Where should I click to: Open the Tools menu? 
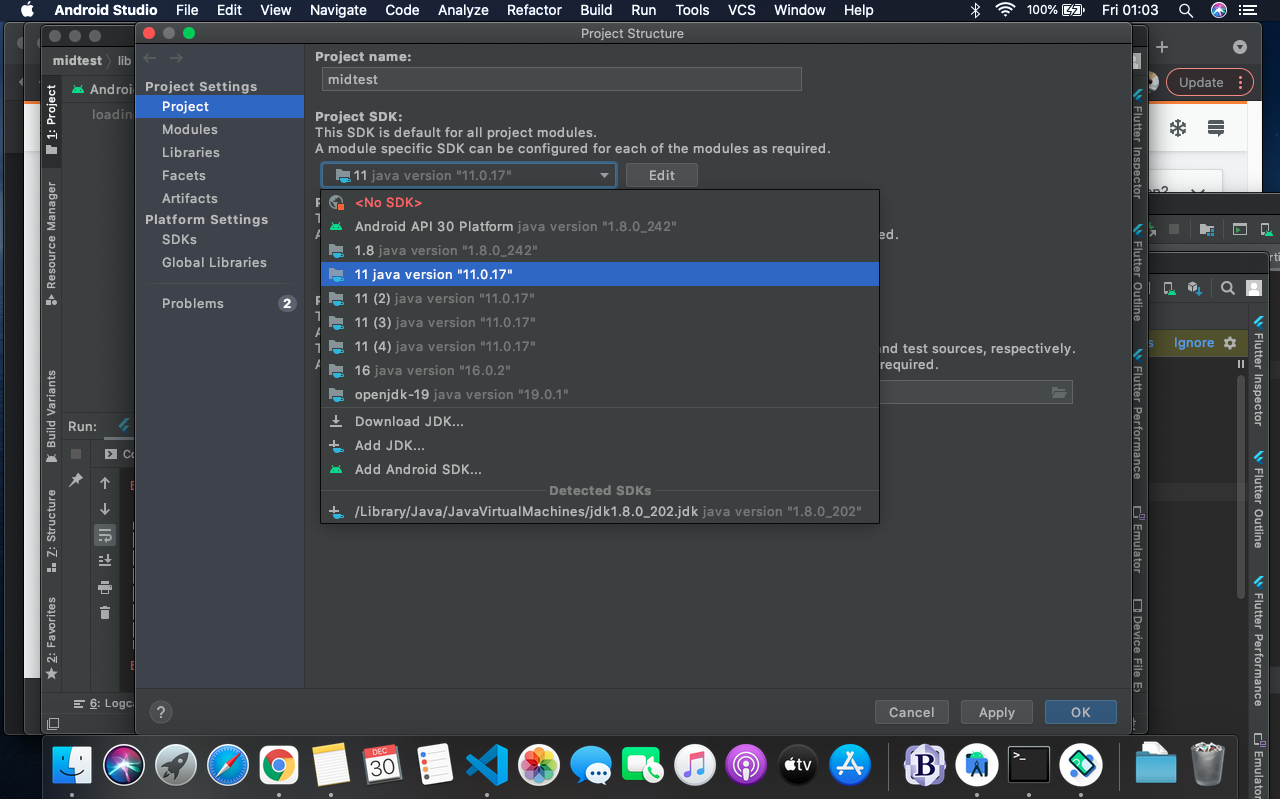pos(692,10)
